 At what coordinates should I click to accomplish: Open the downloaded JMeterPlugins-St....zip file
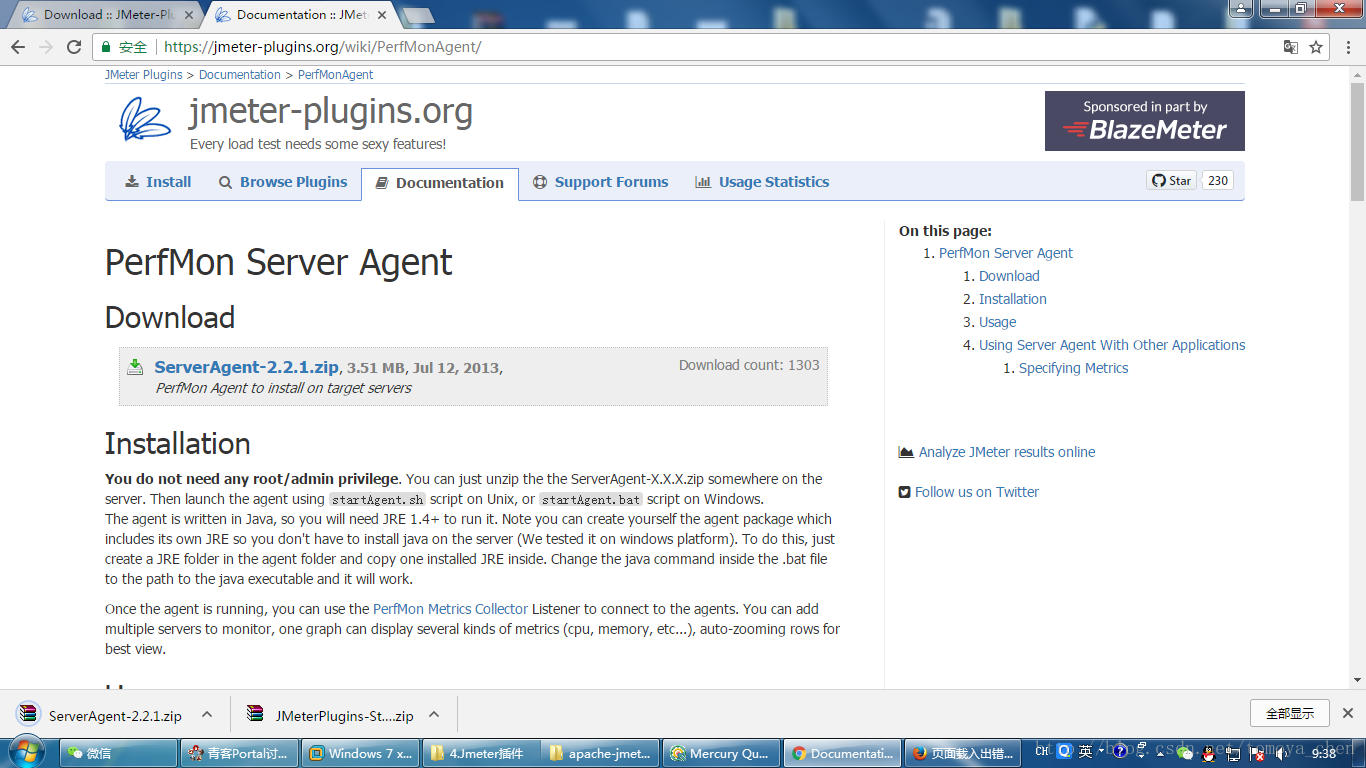(x=330, y=715)
